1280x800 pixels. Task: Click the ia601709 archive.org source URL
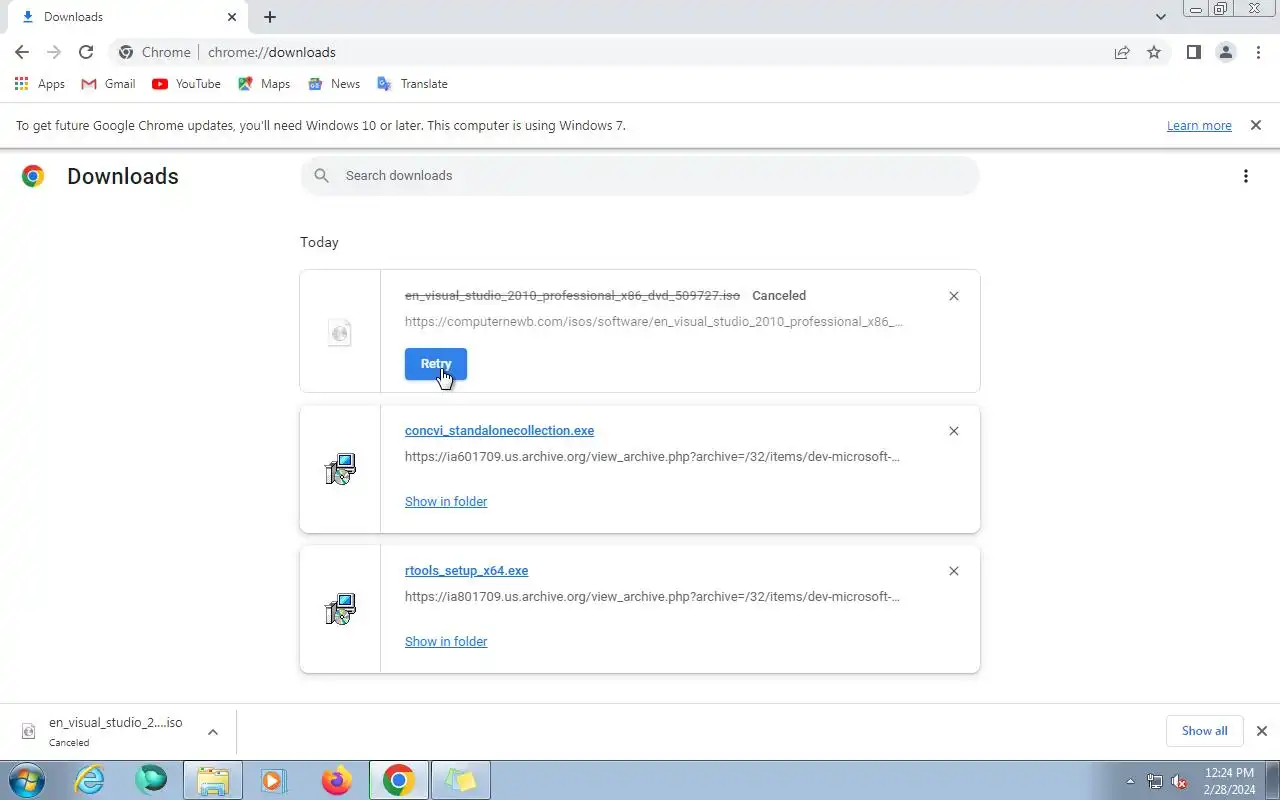(652, 457)
